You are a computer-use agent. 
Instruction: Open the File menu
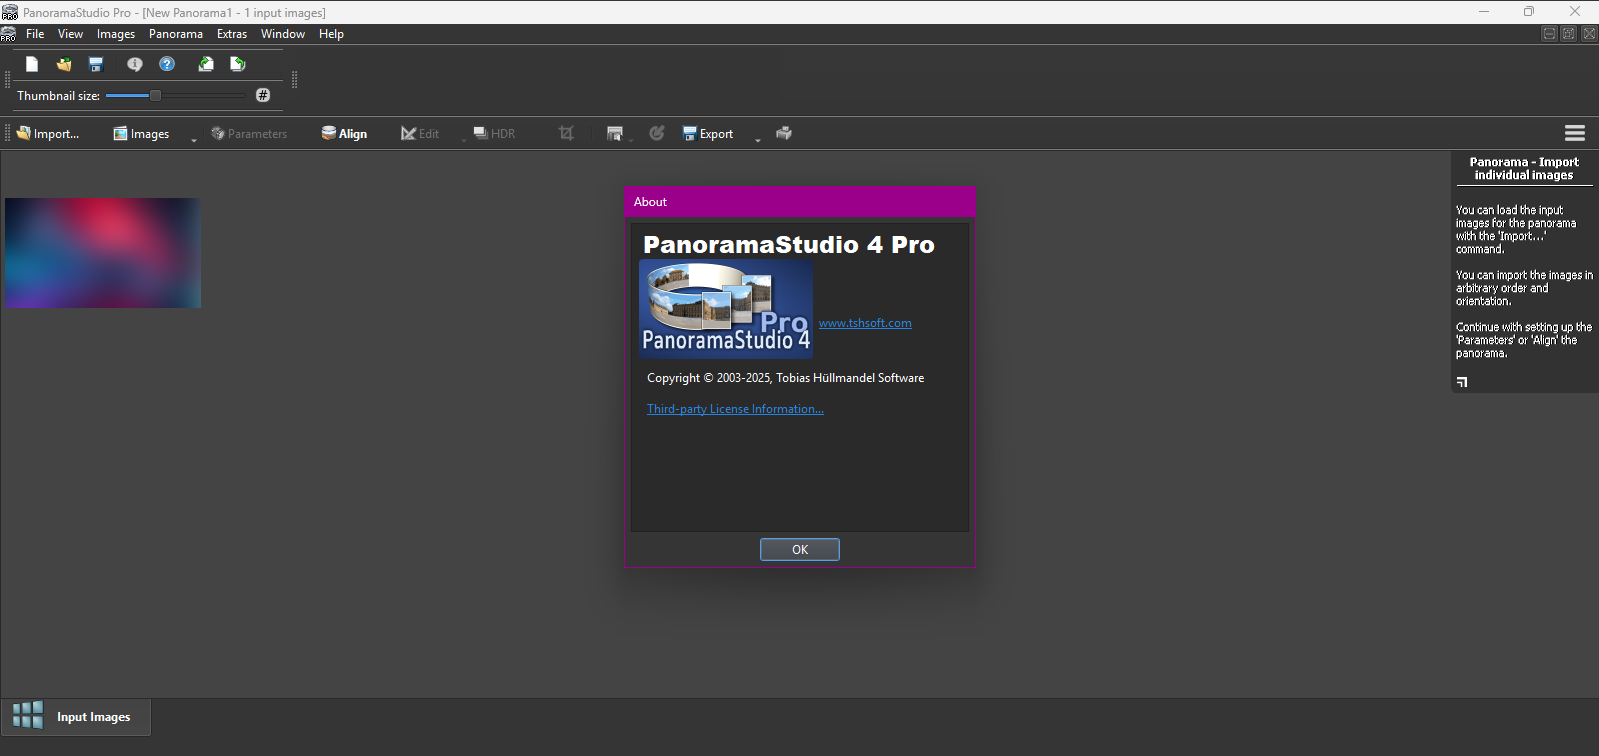[x=35, y=34]
